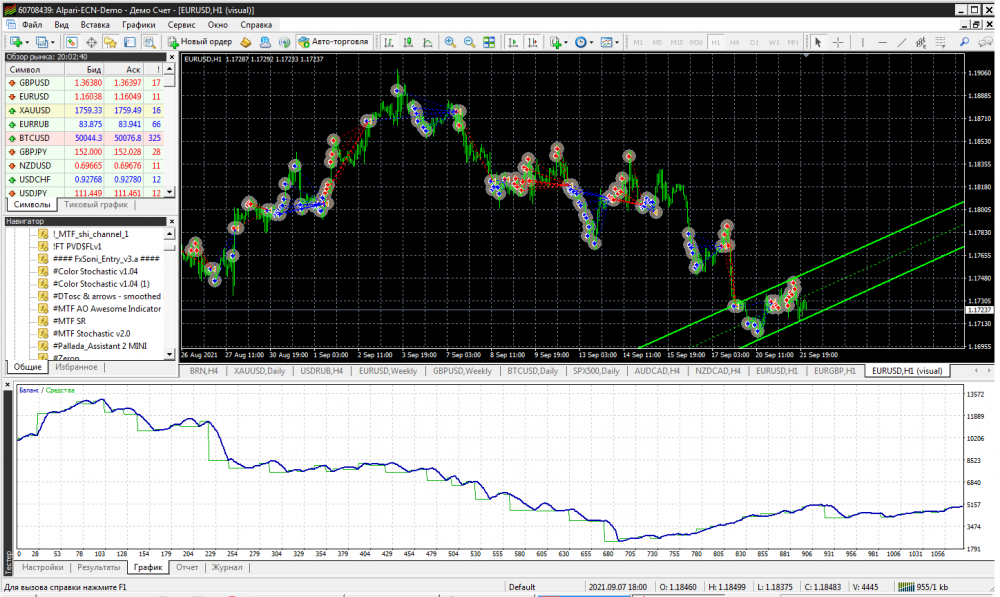Select #MTF Stochastic v2.0 indicator

coord(91,334)
